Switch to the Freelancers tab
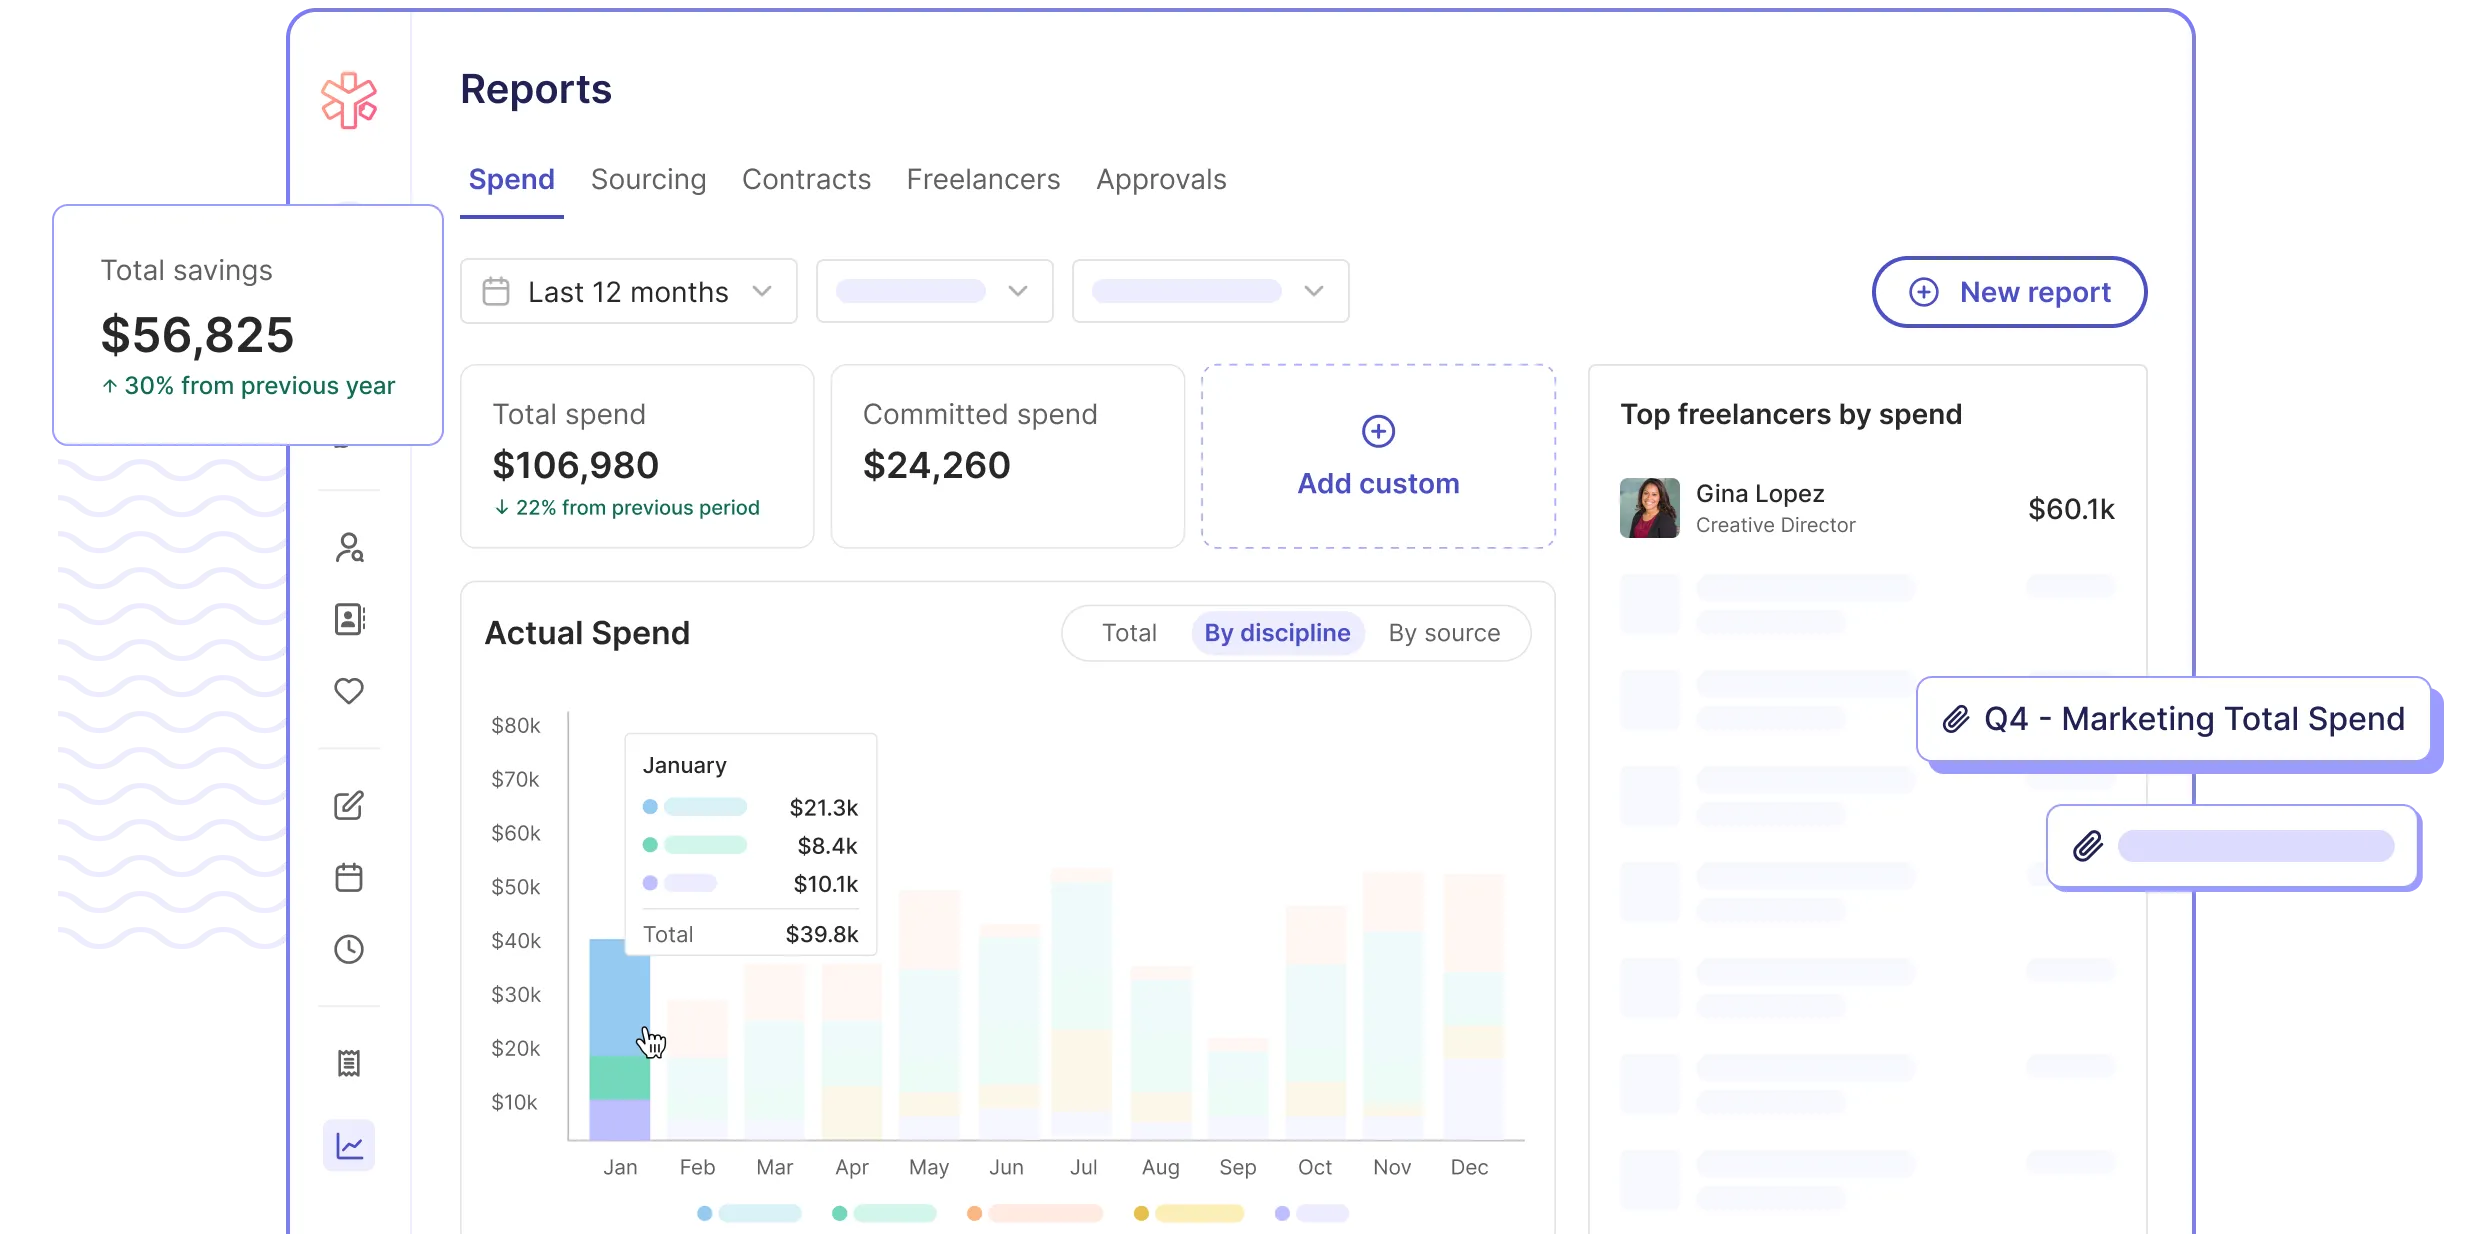 click(x=983, y=179)
